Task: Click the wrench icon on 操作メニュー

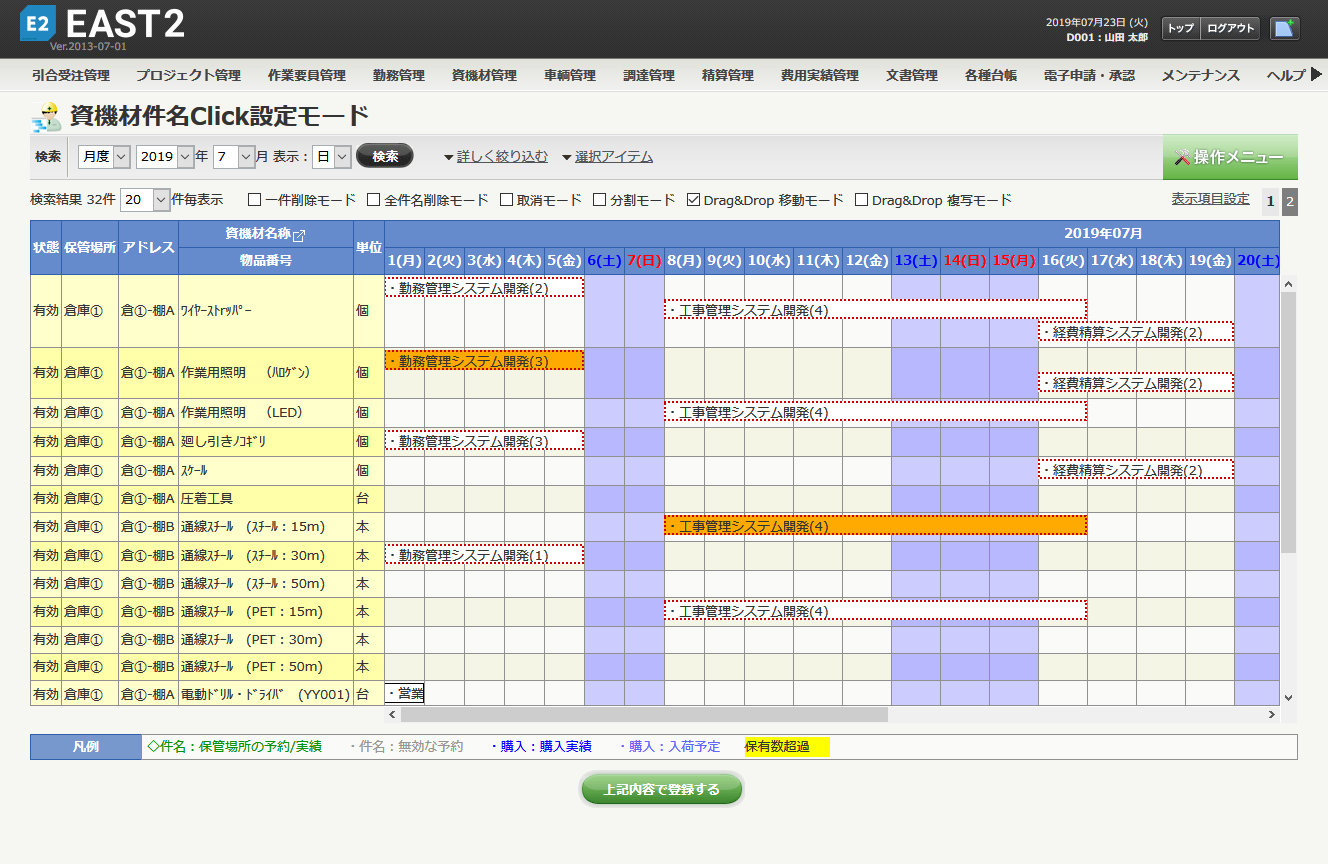Action: click(1183, 157)
